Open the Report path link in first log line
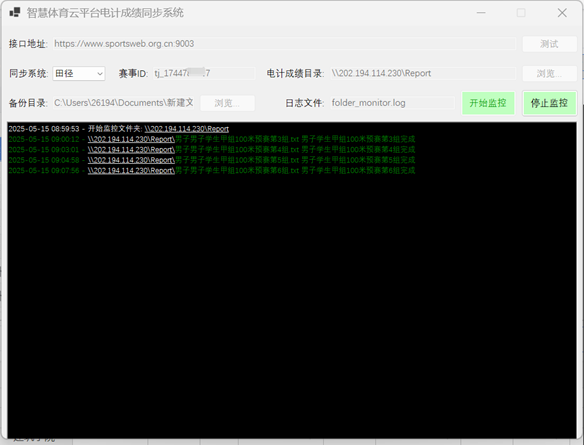Viewport: 584px width, 445px height. pos(187,129)
